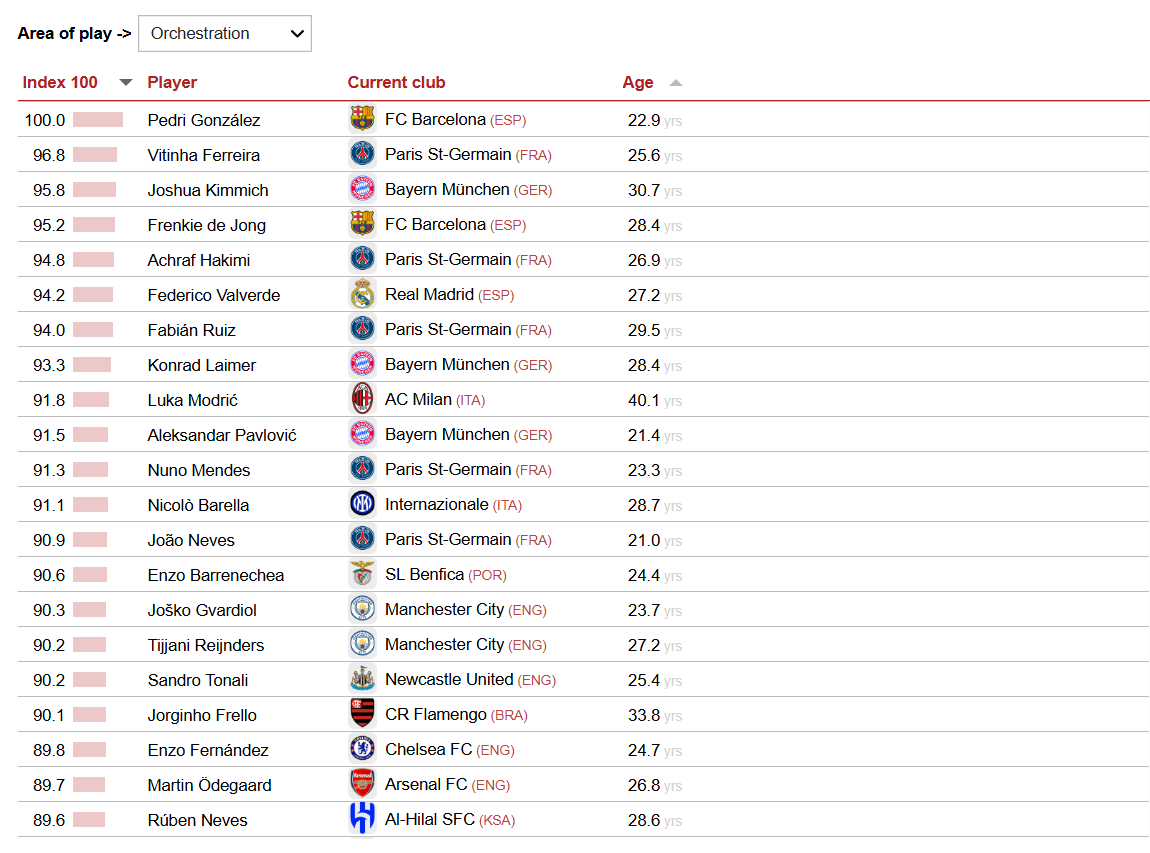Click CR Flamengo crest icon
The width and height of the screenshot is (1150, 853).
click(x=362, y=714)
